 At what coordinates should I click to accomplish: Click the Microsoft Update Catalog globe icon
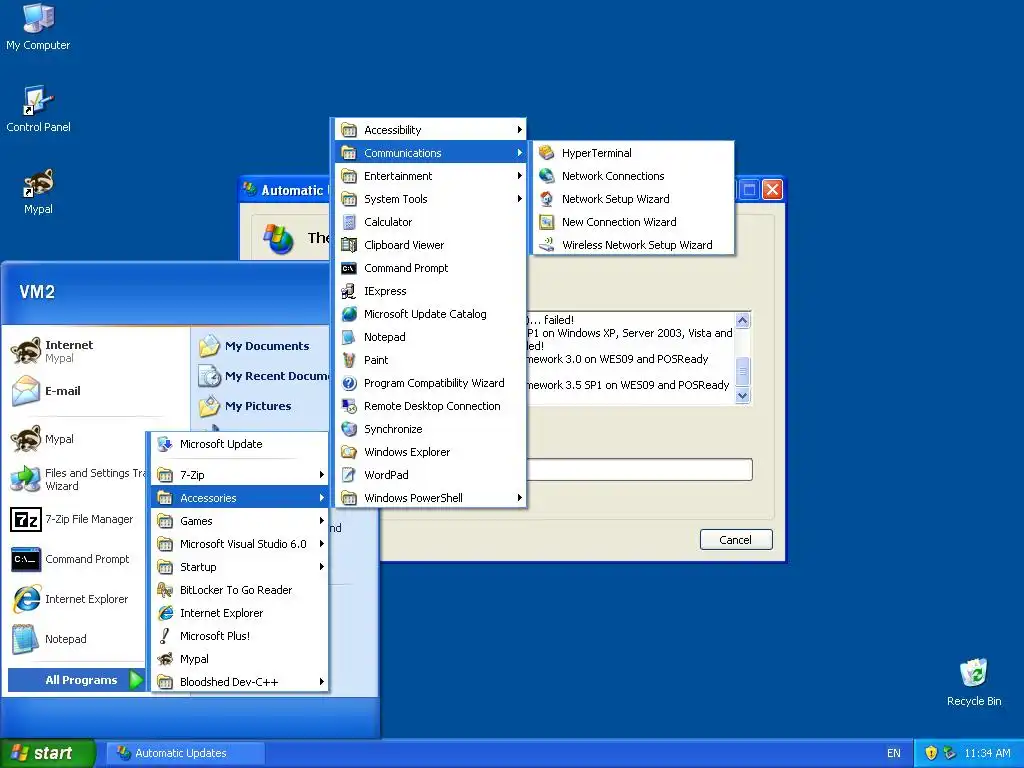(x=349, y=314)
